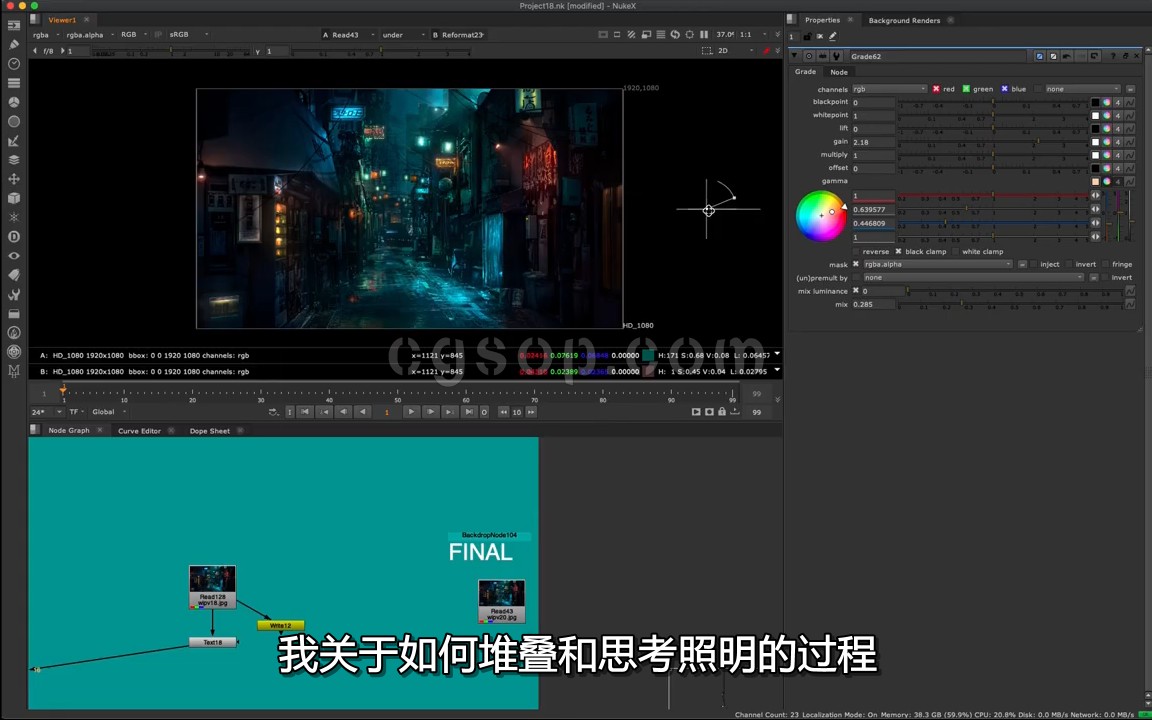The width and height of the screenshot is (1152, 720).
Task: Open the Global frame range dropdown
Action: [109, 412]
